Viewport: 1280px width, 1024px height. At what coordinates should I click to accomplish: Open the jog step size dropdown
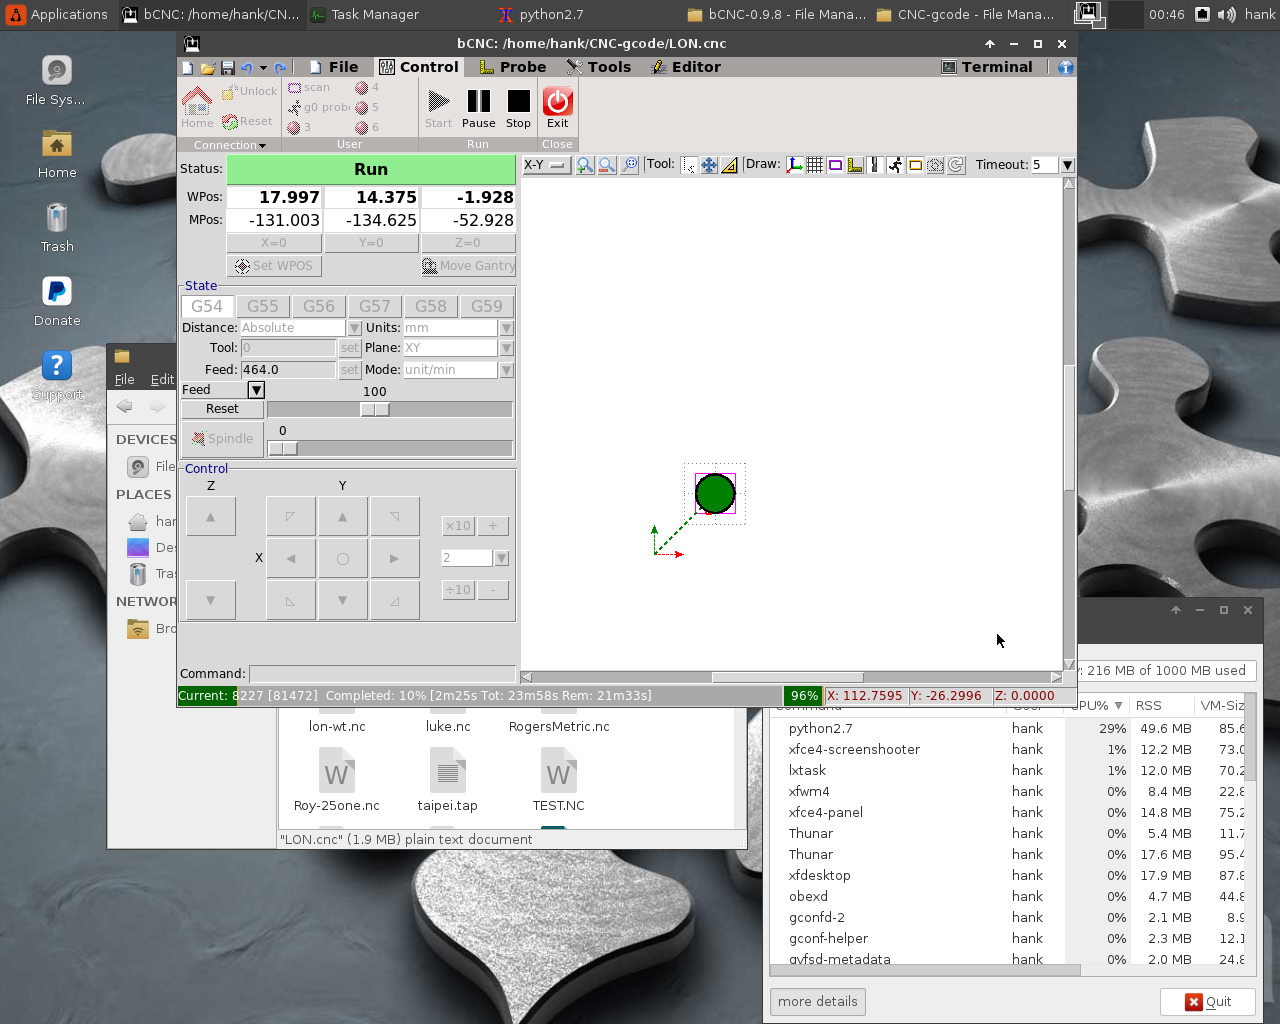(x=501, y=558)
